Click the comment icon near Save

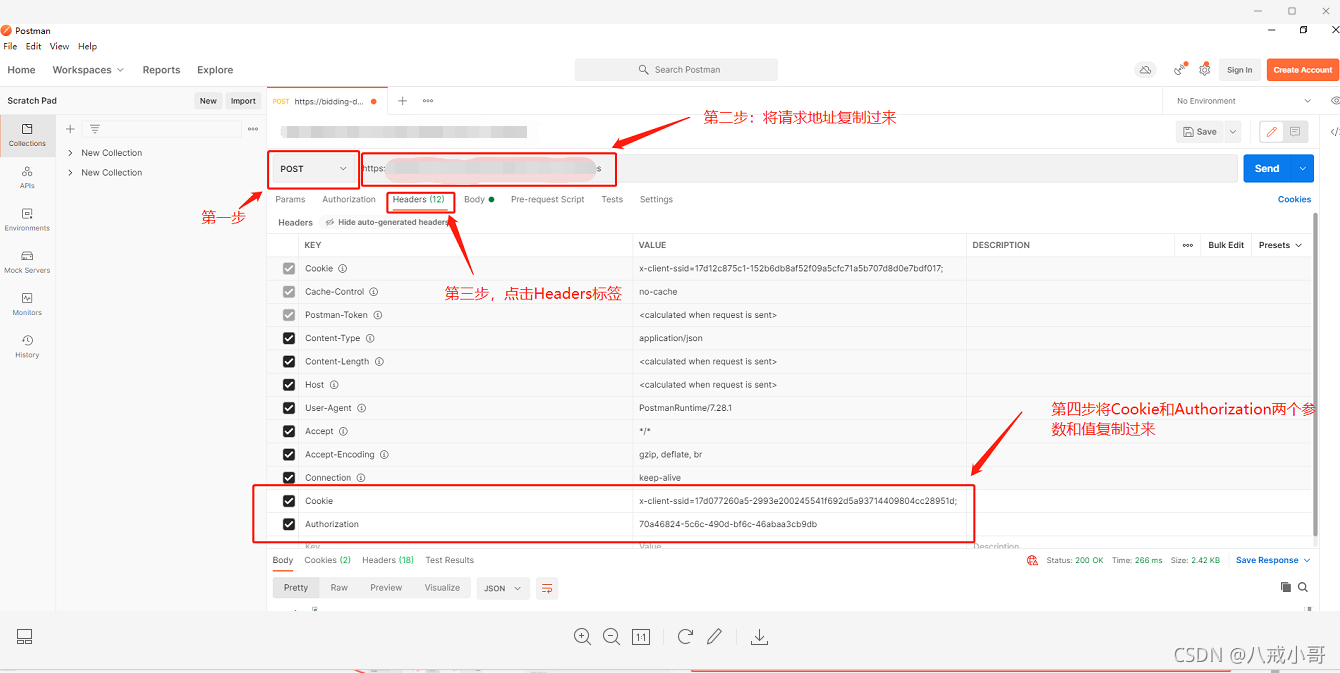[1295, 132]
